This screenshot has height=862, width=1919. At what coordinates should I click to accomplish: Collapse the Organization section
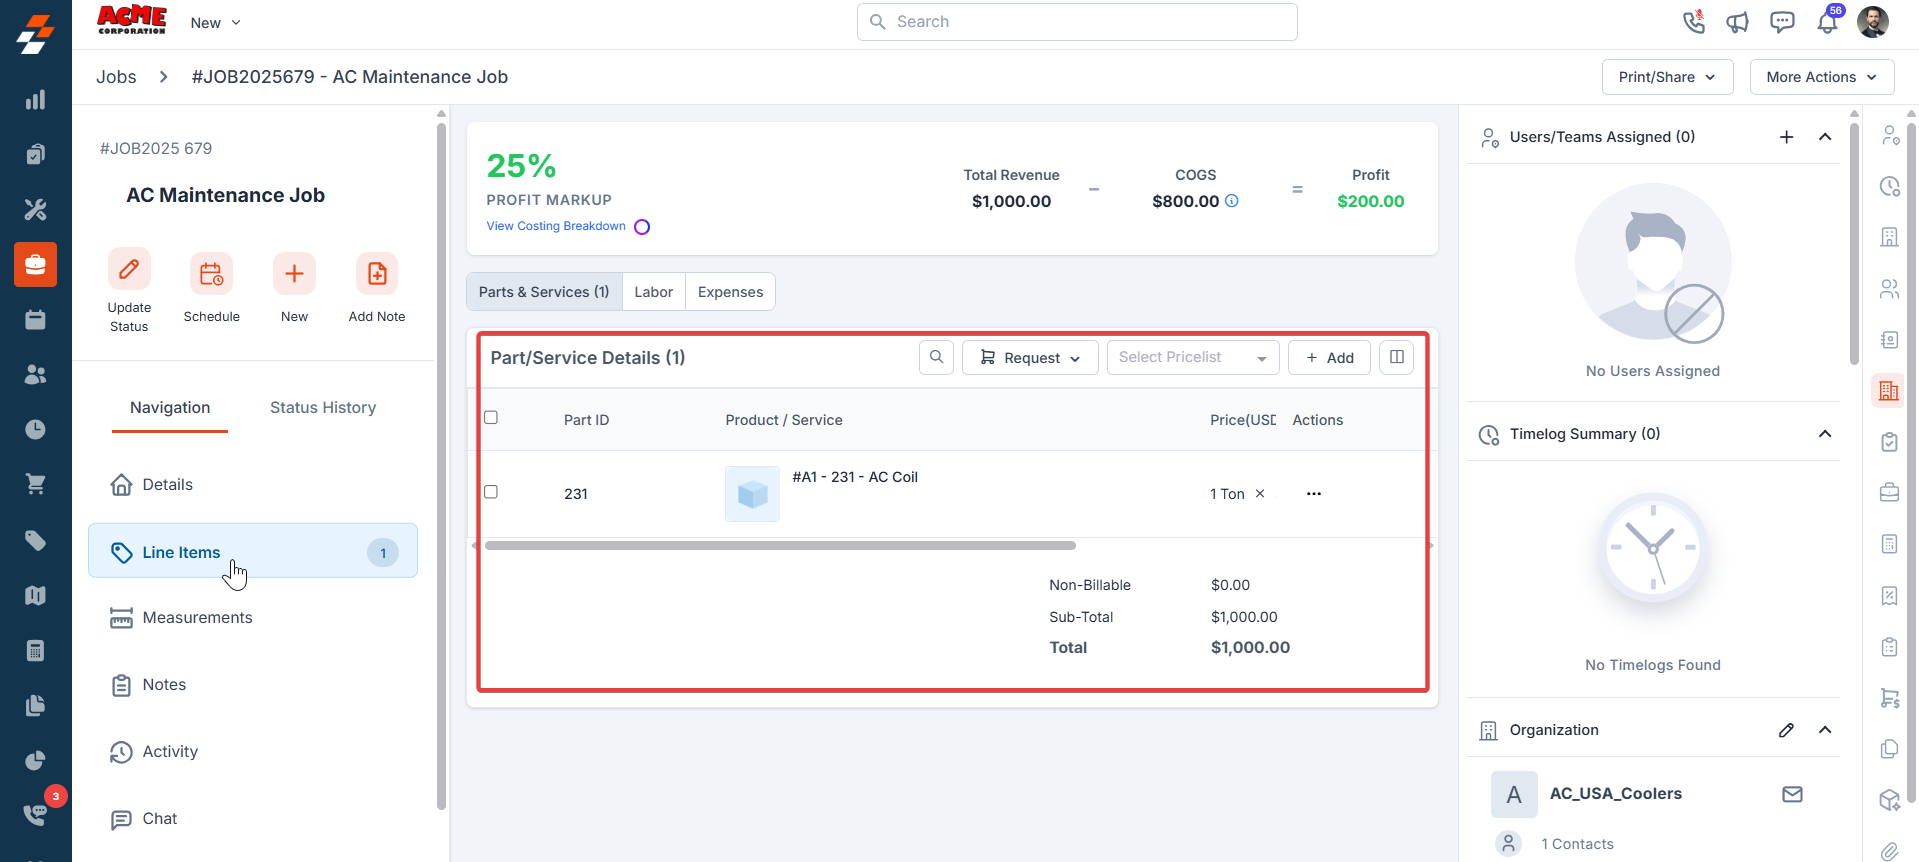point(1825,730)
